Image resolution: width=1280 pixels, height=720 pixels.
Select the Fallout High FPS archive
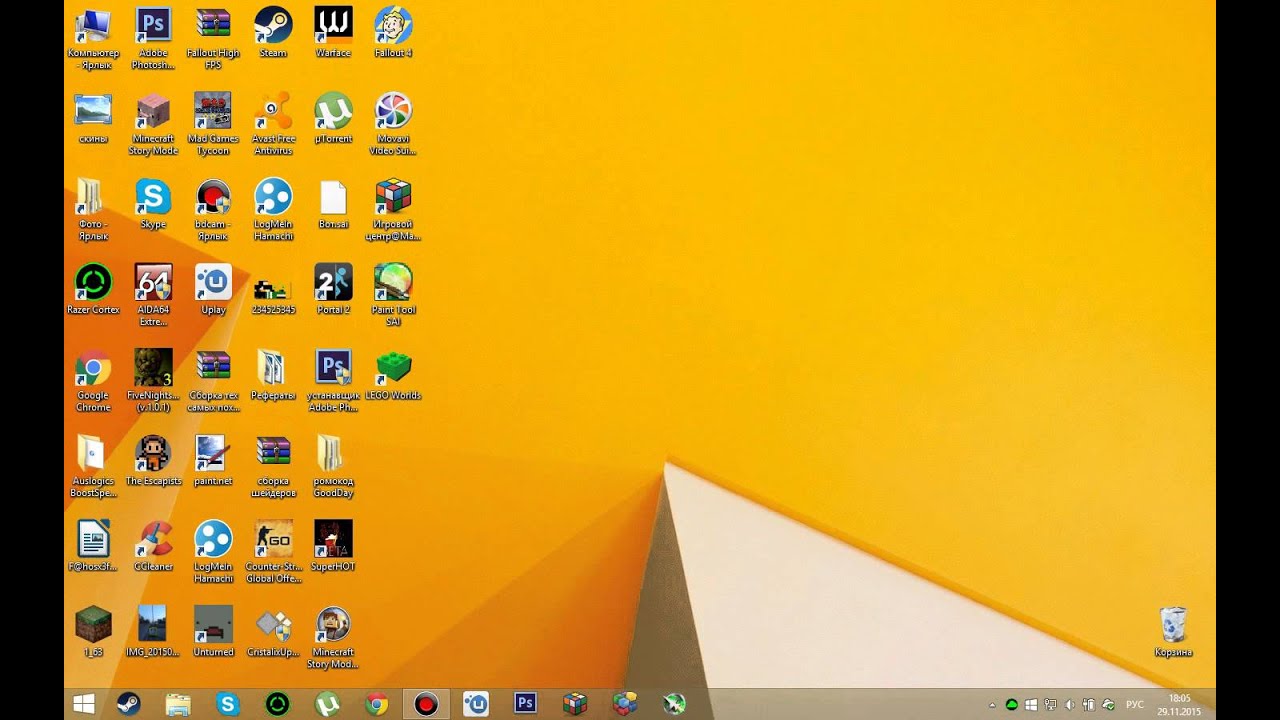(213, 37)
